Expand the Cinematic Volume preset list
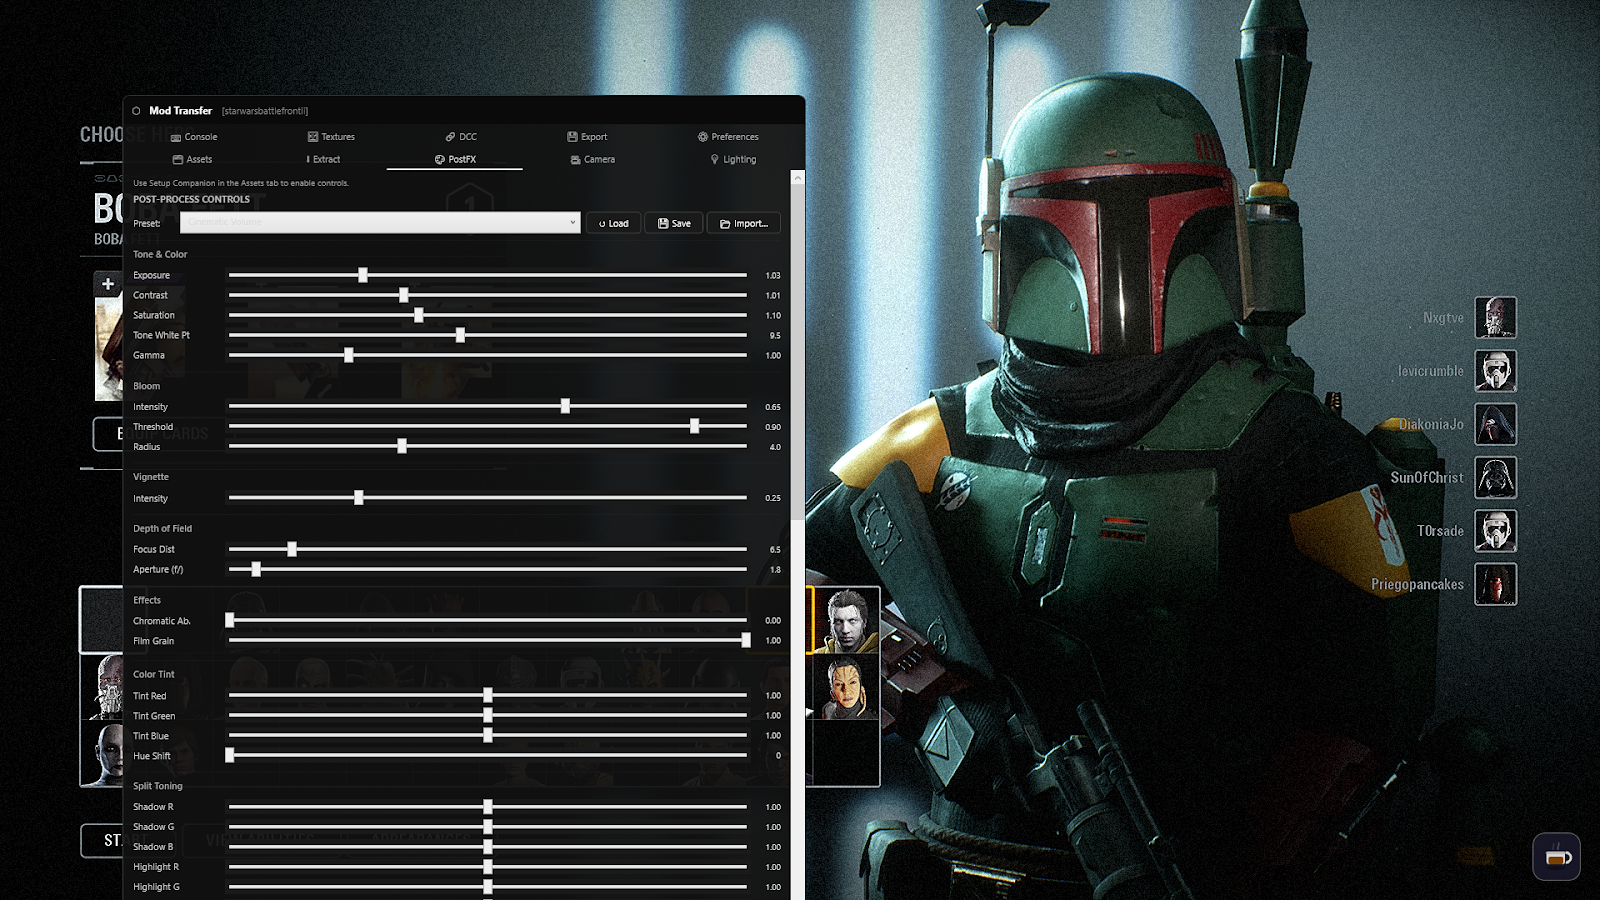This screenshot has width=1600, height=900. [378, 222]
